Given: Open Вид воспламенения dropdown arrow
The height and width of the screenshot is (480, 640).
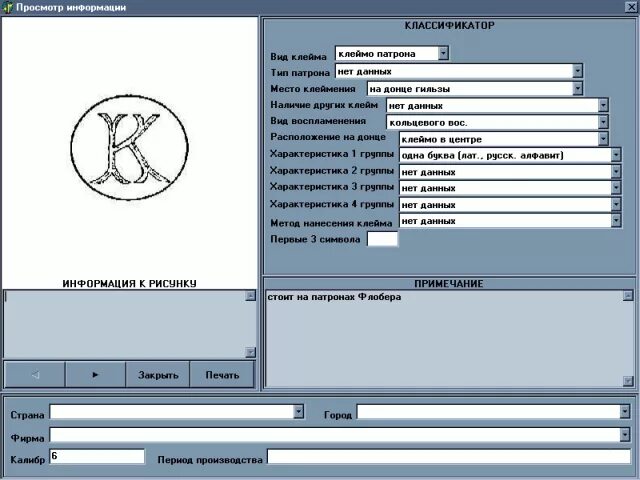Looking at the screenshot, I should pyautogui.click(x=603, y=122).
